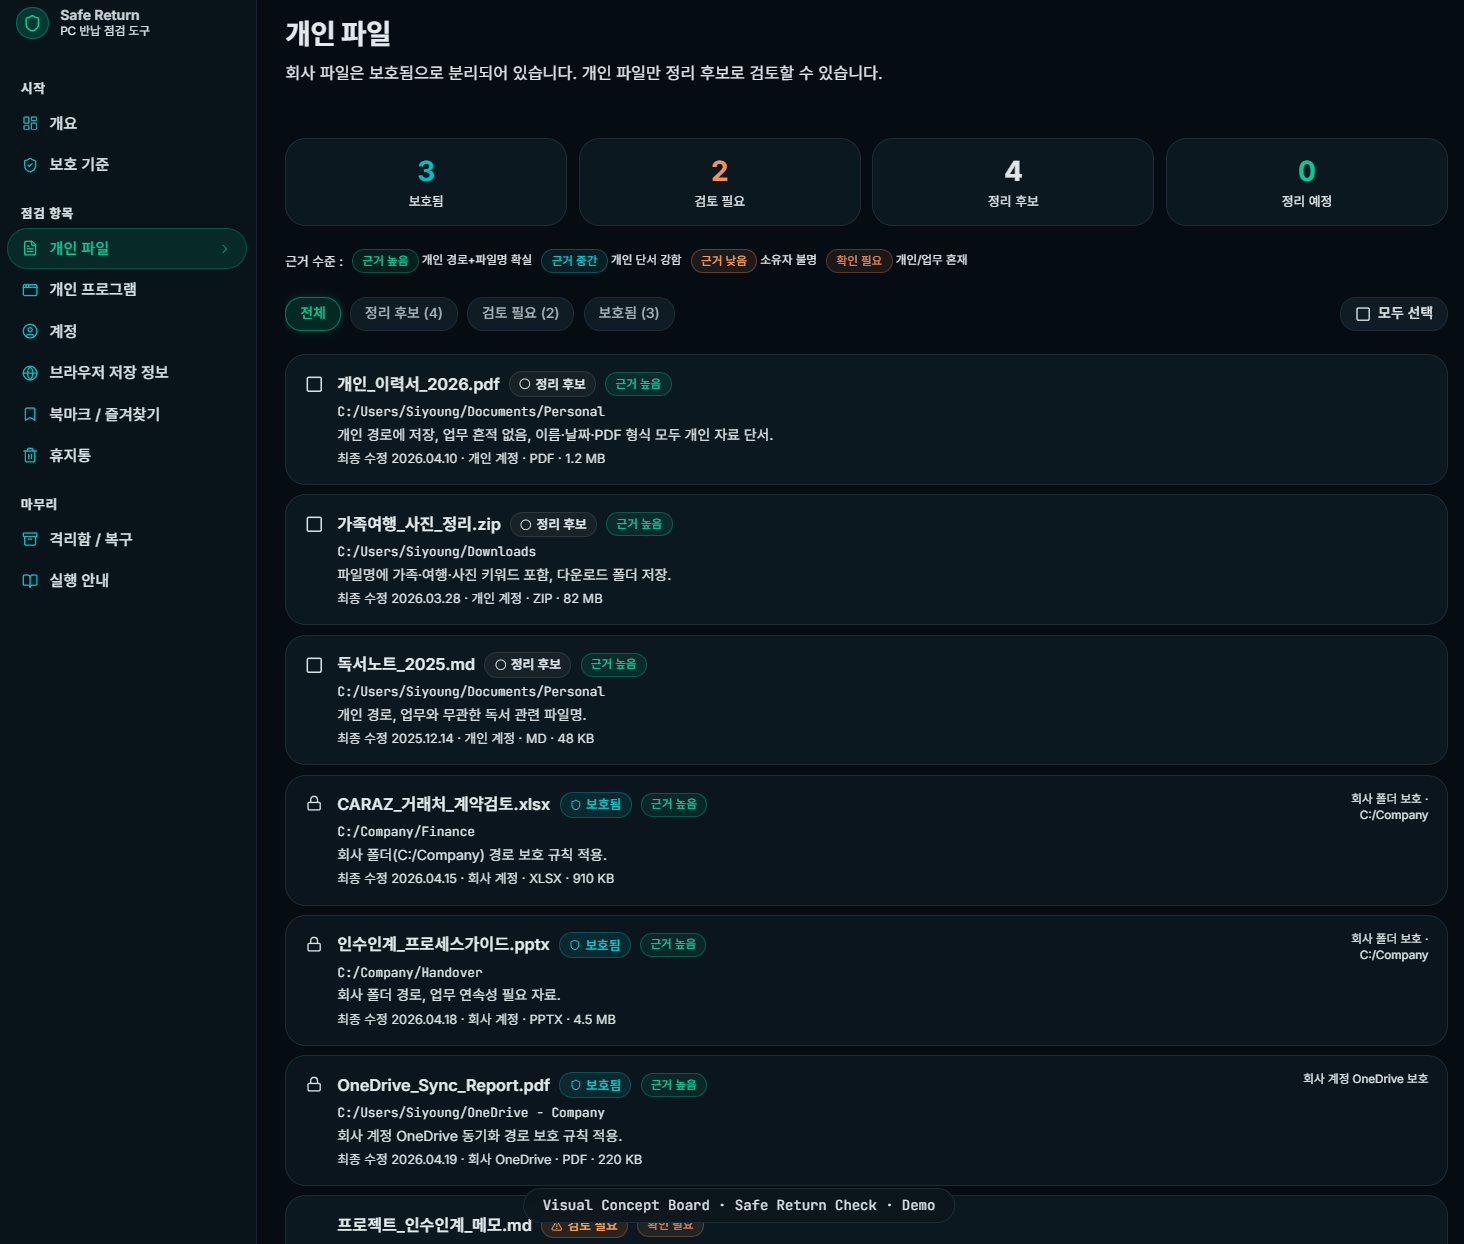The width and height of the screenshot is (1464, 1244).
Task: Click the 보호 기준 shield icon
Action: [30, 165]
